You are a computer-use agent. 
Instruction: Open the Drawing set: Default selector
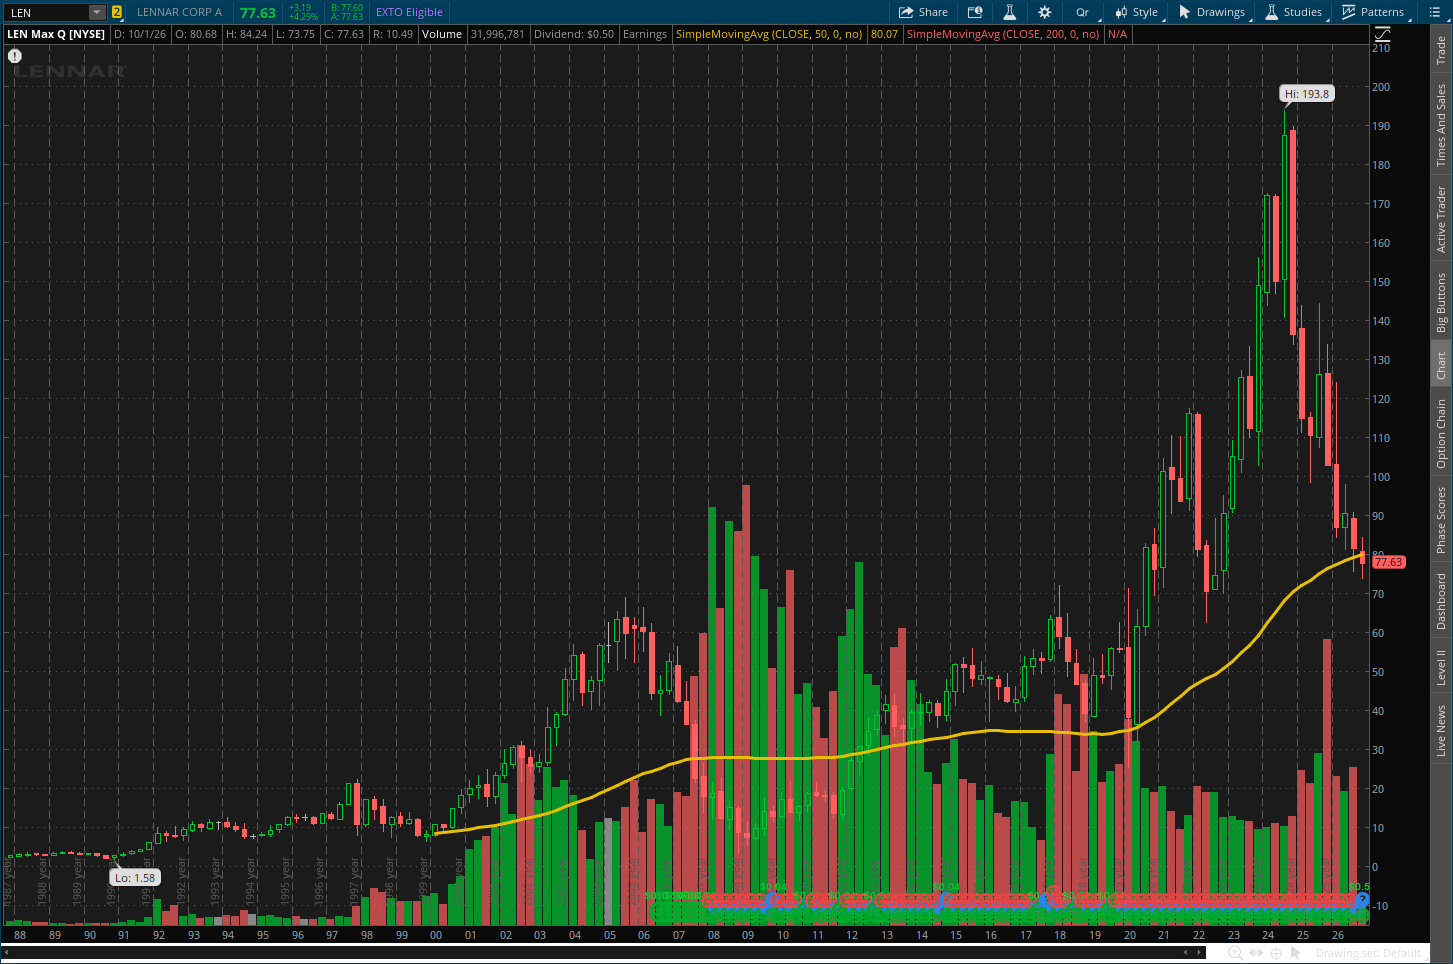[x=1369, y=953]
